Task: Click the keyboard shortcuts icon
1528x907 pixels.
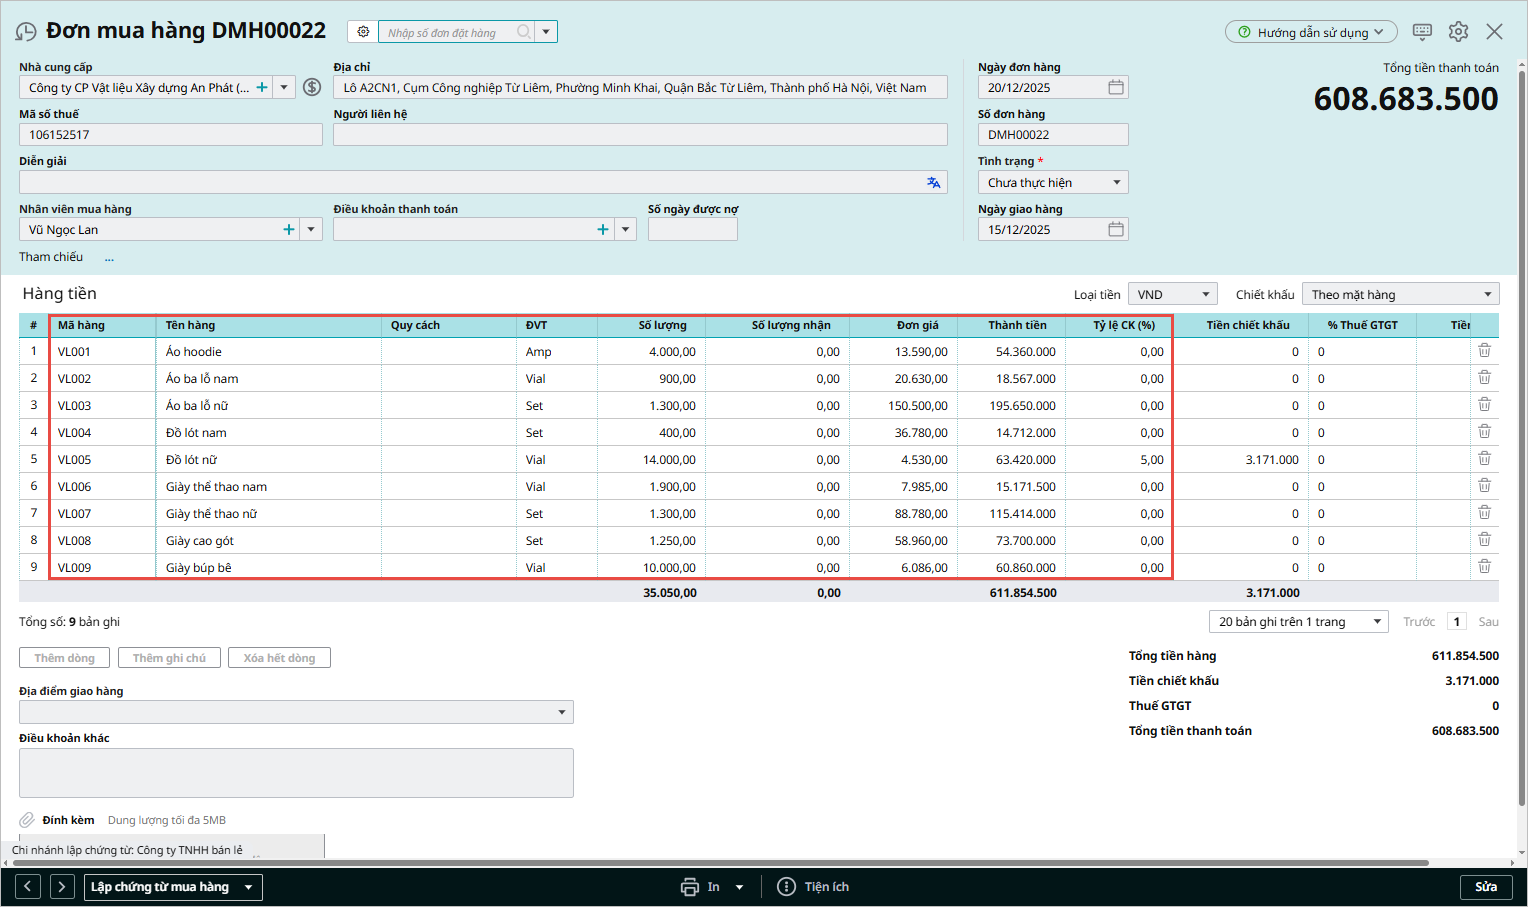Action: (1422, 32)
